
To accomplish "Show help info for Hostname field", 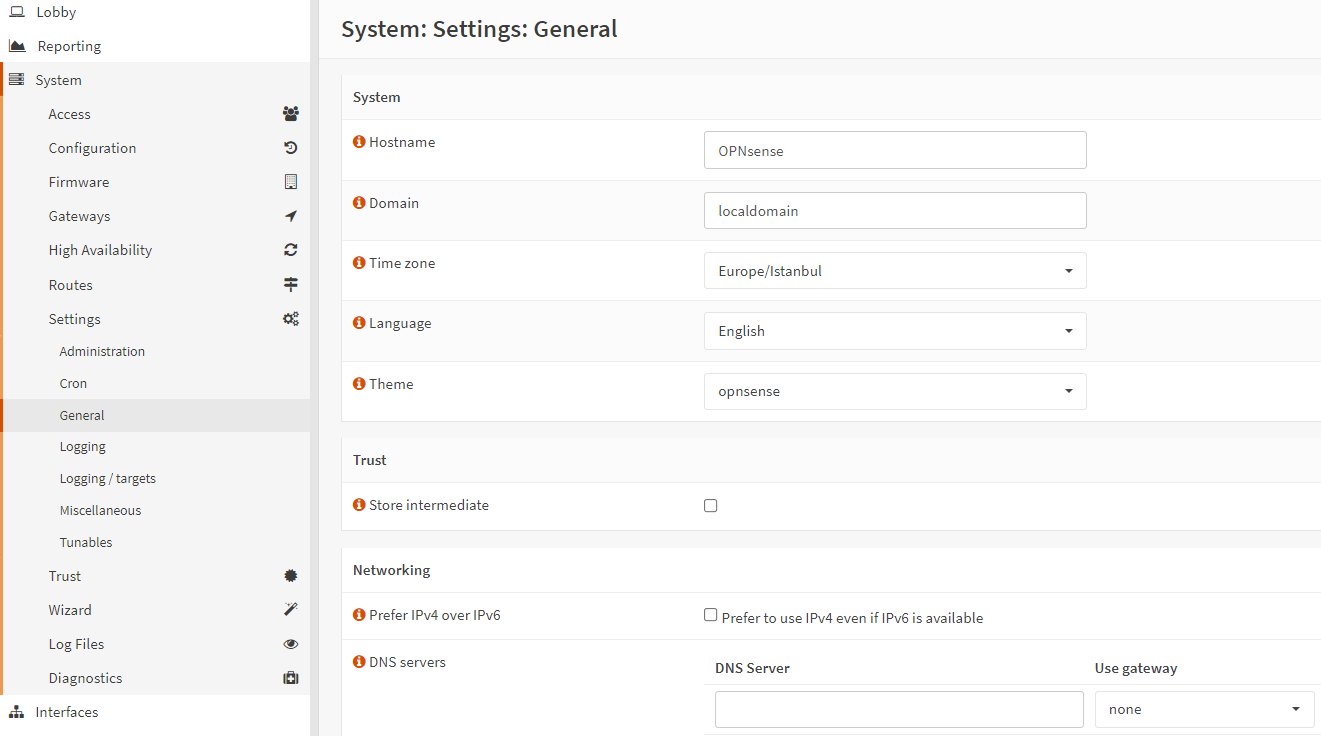I will pos(359,142).
